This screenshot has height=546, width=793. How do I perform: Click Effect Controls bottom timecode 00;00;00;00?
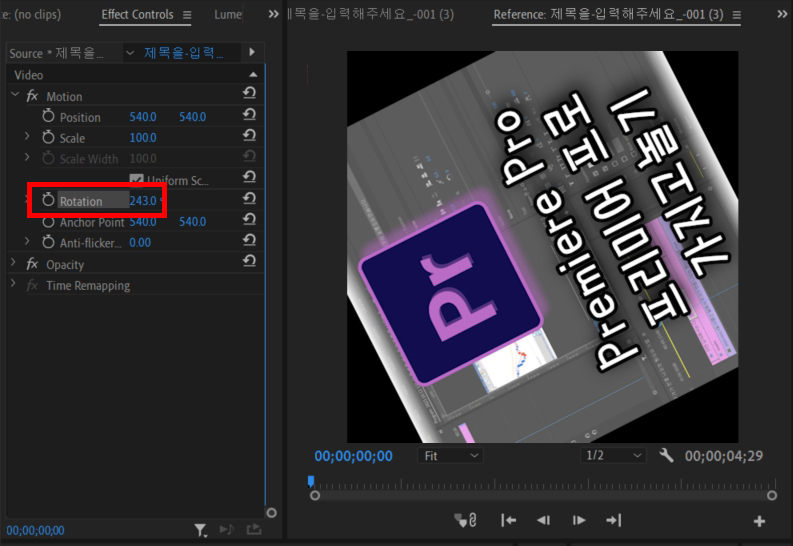tap(35, 530)
